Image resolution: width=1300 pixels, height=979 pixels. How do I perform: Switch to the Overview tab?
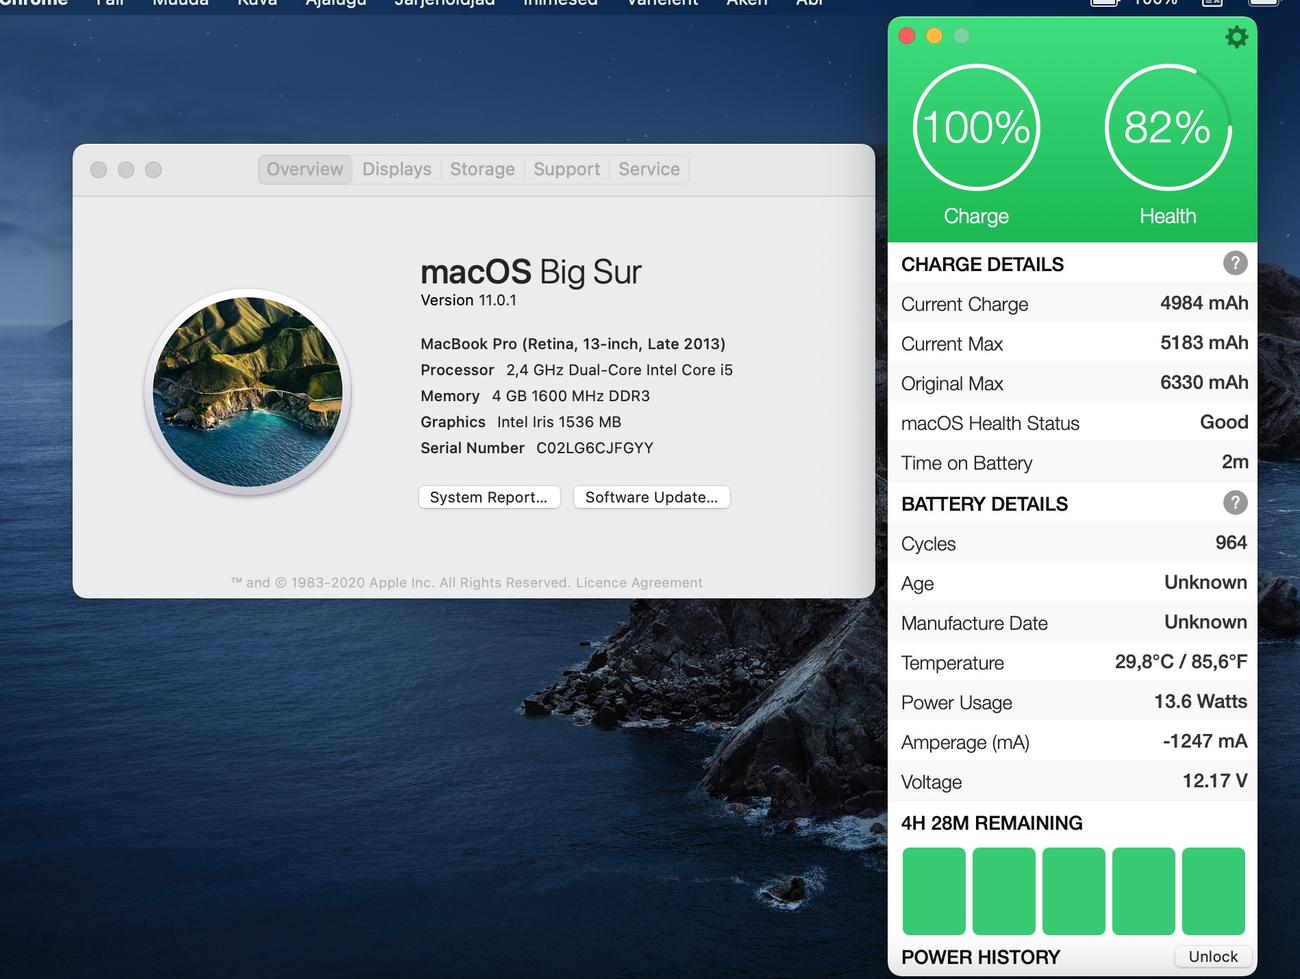(x=305, y=169)
